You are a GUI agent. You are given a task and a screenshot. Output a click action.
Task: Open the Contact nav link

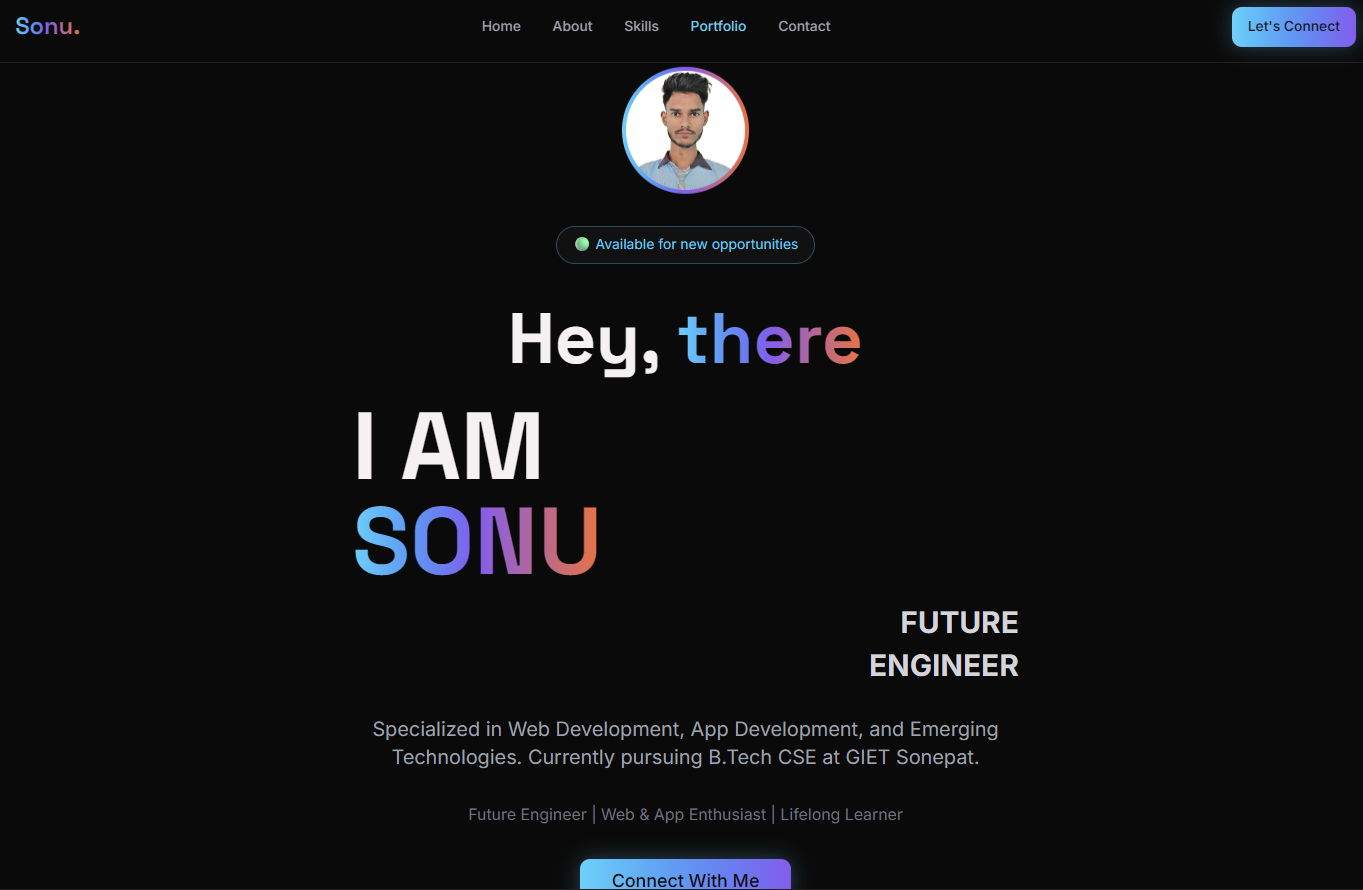click(804, 26)
